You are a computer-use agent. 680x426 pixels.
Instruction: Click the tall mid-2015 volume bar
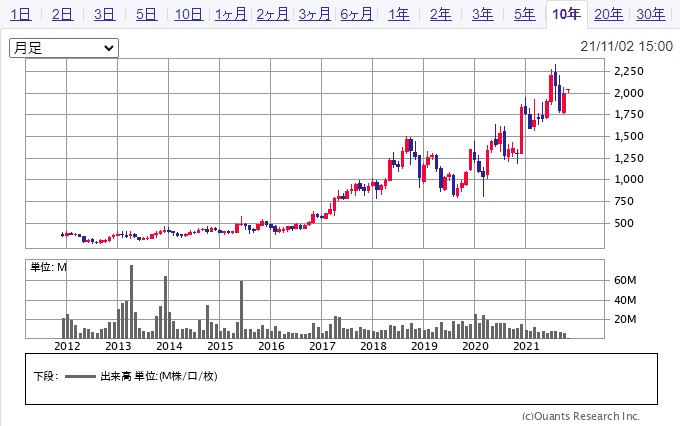(x=242, y=310)
